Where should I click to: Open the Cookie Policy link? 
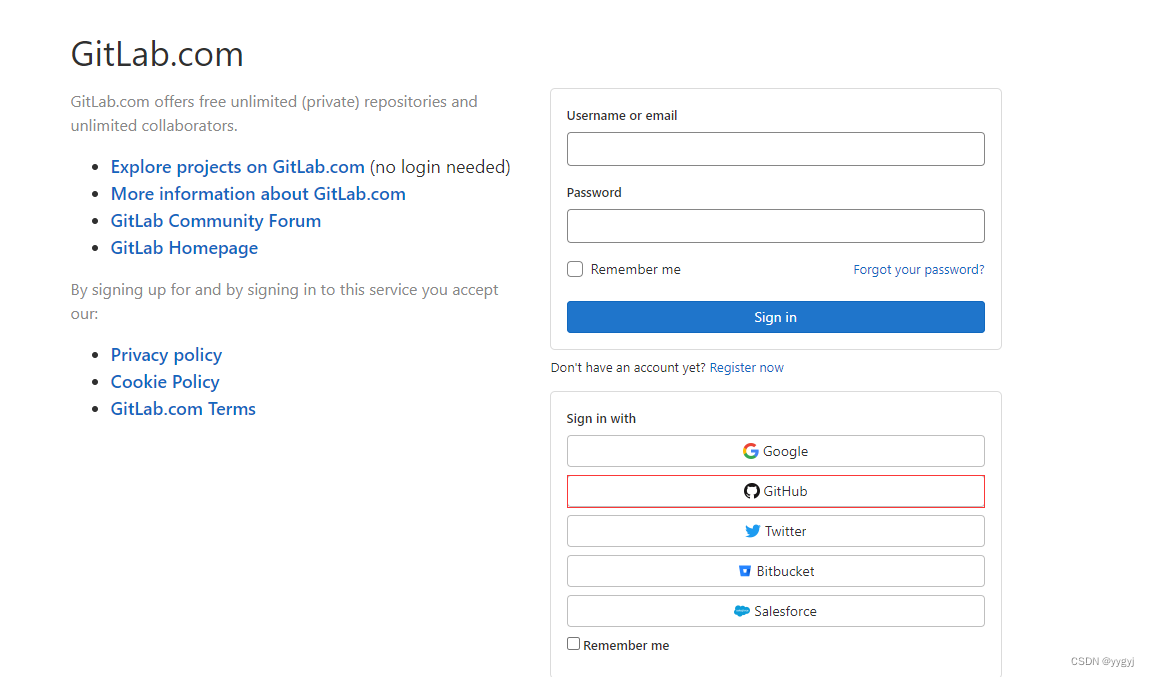pyautogui.click(x=165, y=382)
